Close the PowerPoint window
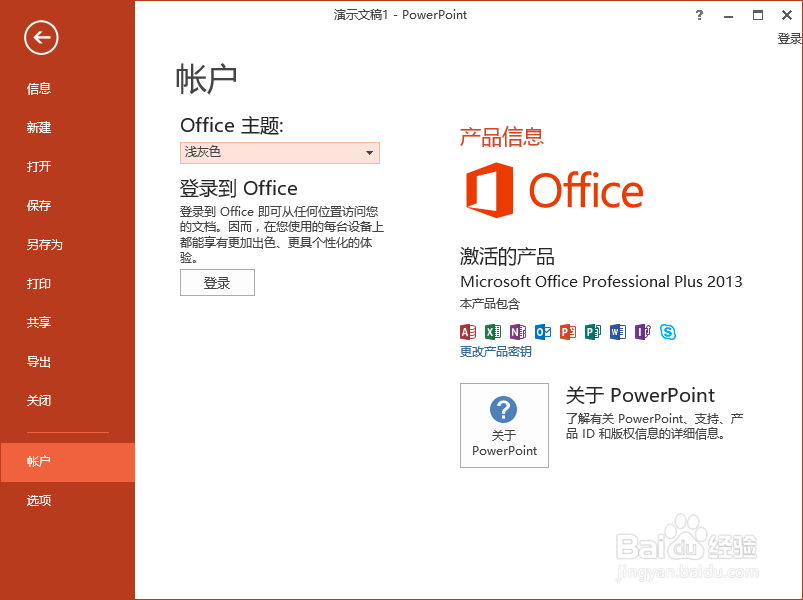 click(787, 15)
